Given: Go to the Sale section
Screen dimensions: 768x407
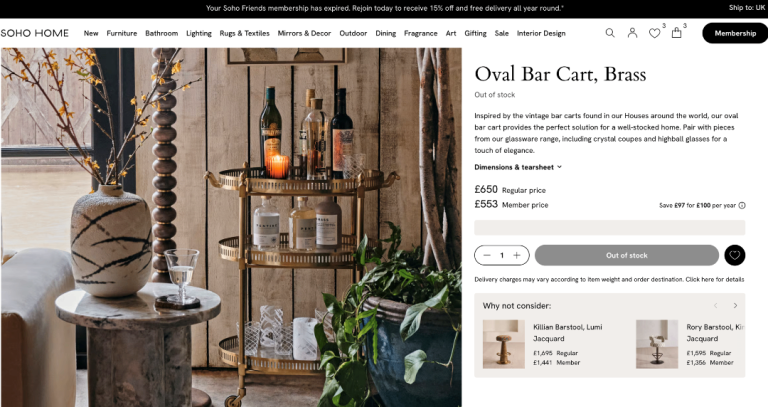Looking at the screenshot, I should pos(502,33).
